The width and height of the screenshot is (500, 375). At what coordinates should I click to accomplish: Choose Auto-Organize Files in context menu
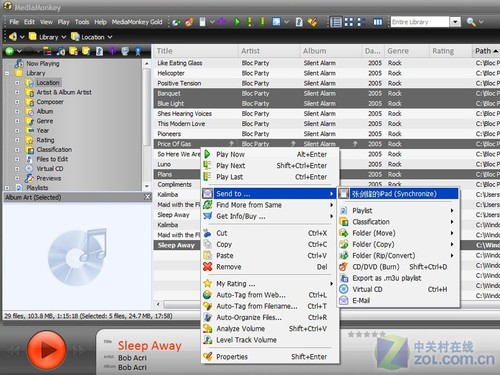point(270,317)
